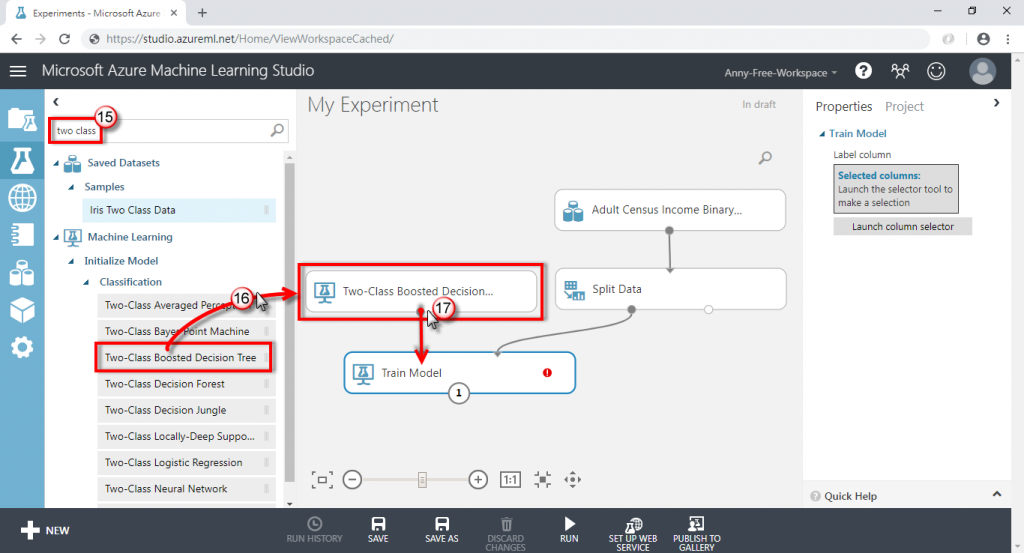
Task: Select Two-Class Decision Forest module
Action: (186, 384)
